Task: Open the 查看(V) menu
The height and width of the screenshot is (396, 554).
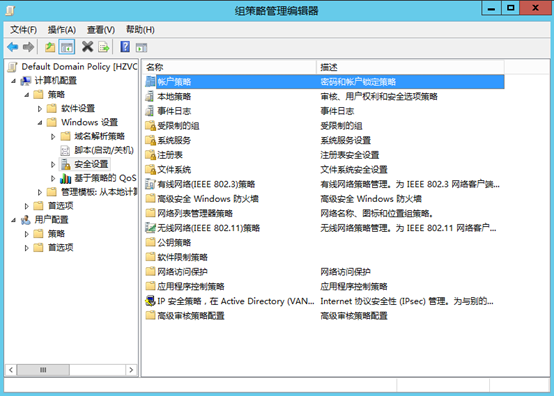Action: tap(101, 30)
